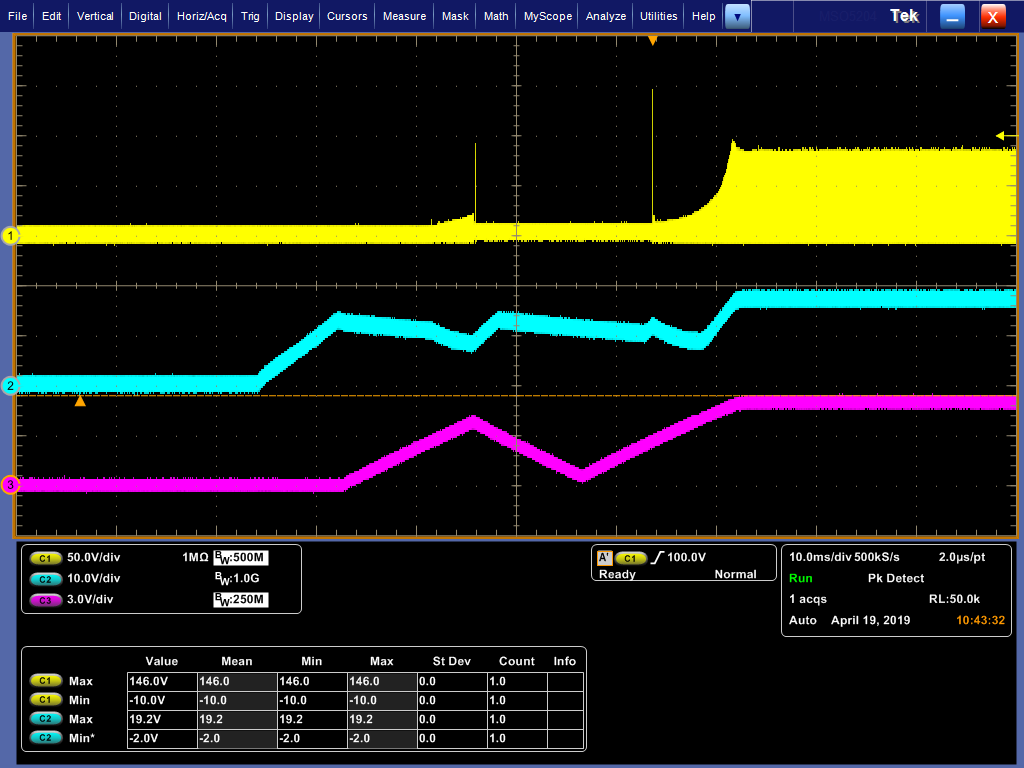Click the Normal trigger mode text
This screenshot has width=1024, height=768.
[x=735, y=575]
